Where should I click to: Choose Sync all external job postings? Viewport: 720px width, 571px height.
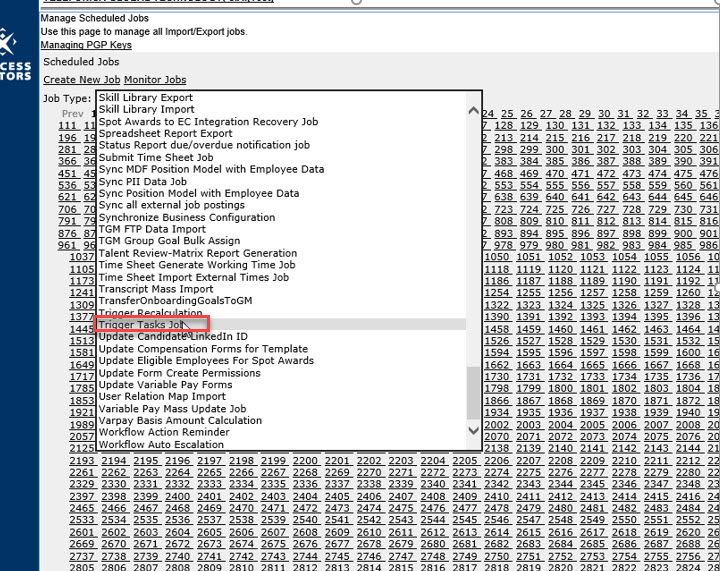172,205
